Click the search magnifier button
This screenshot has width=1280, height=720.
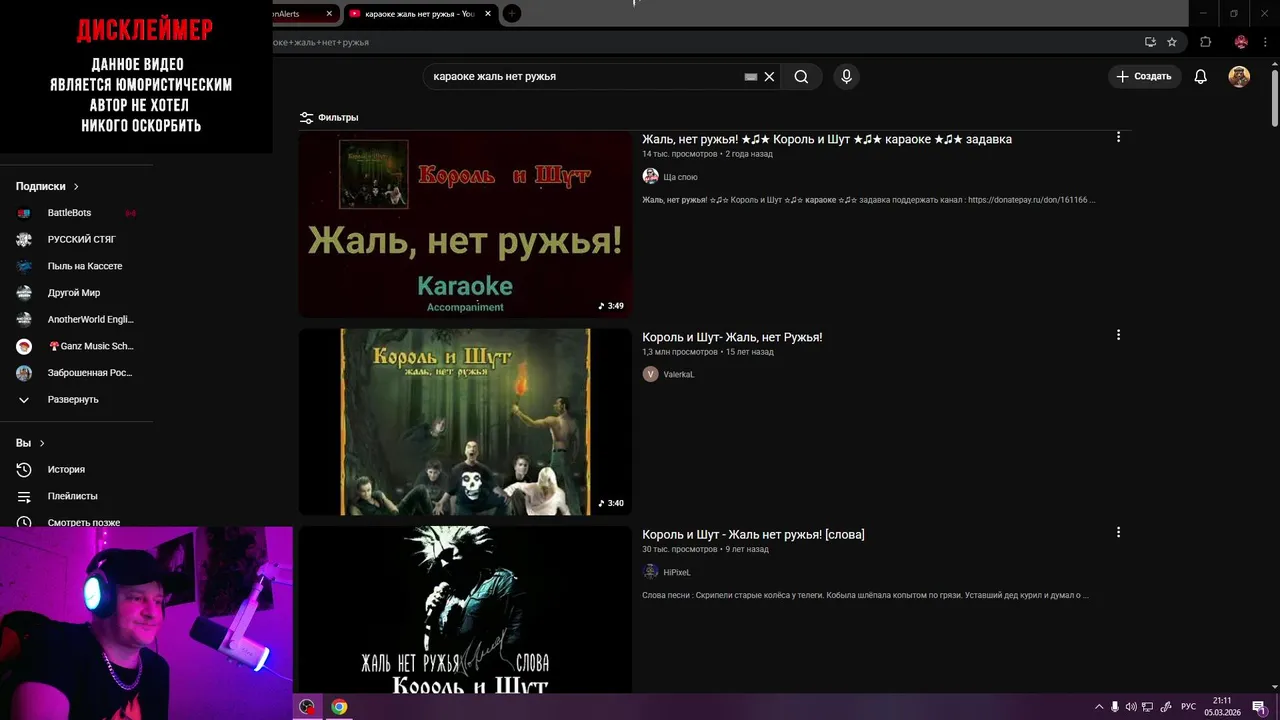pos(801,77)
